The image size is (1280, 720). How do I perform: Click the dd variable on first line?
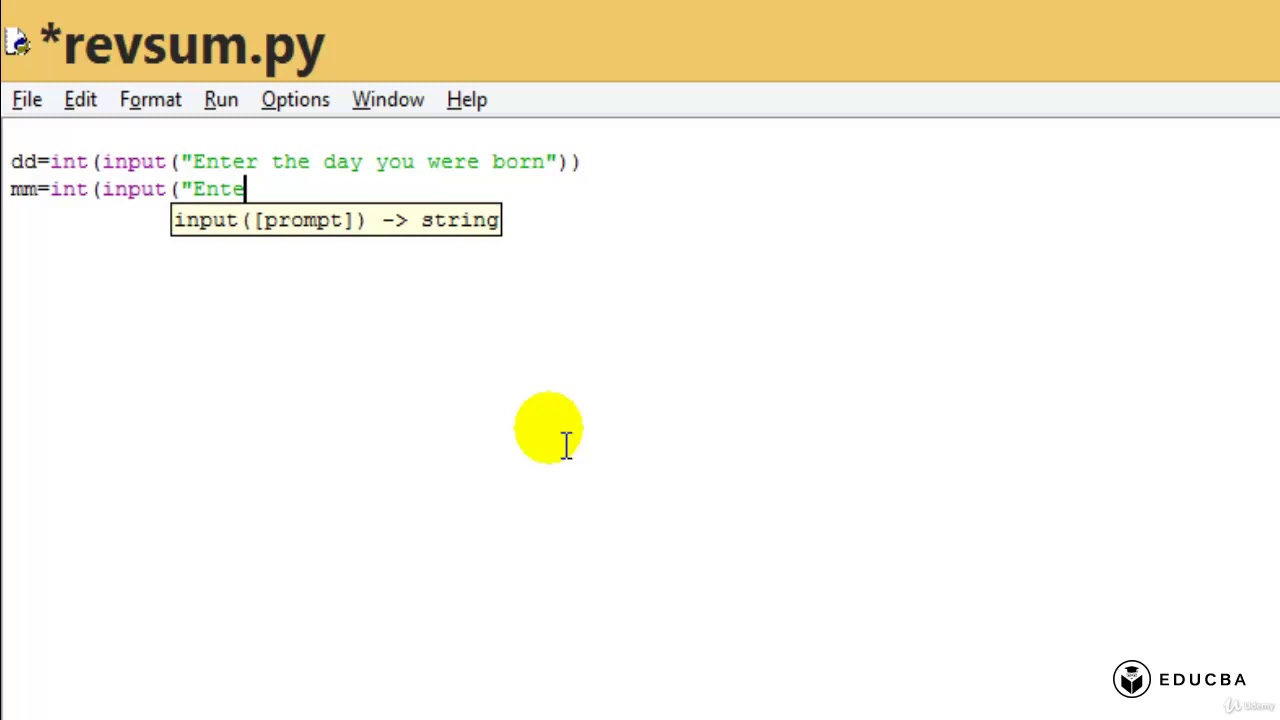[x=23, y=162]
